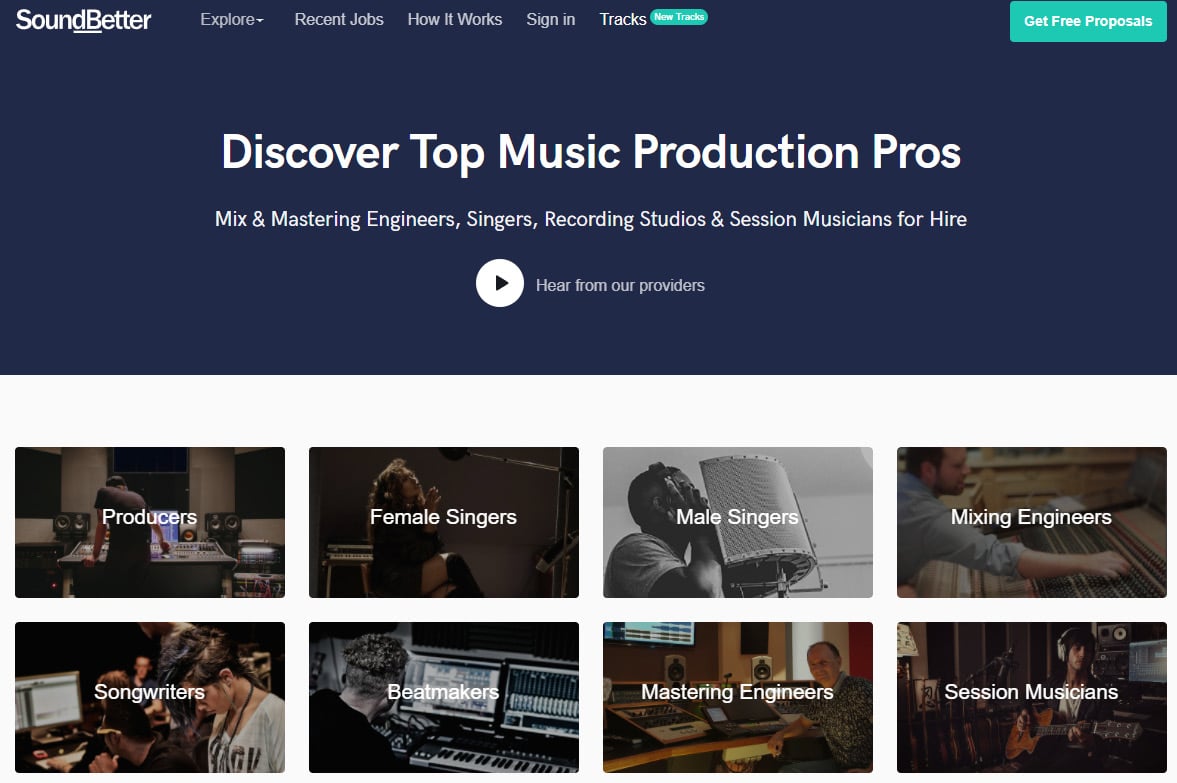
Task: Open the Recent Jobs page
Action: click(339, 20)
